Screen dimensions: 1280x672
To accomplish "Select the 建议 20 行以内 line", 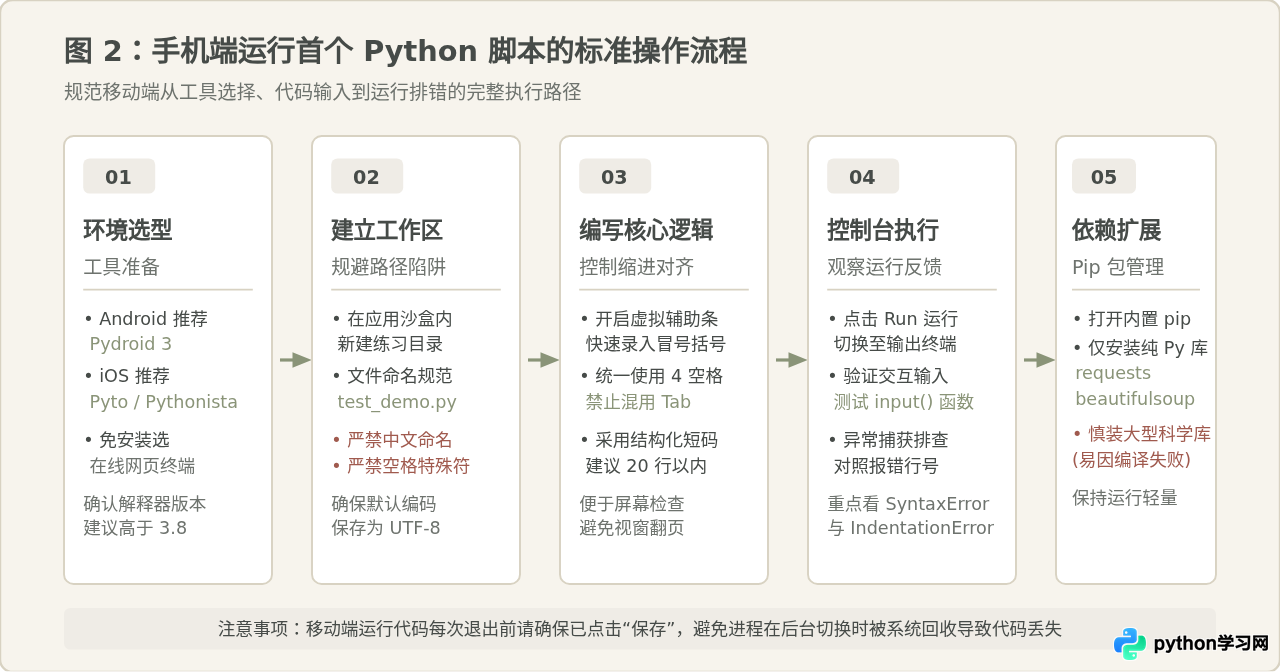I will coord(646,466).
